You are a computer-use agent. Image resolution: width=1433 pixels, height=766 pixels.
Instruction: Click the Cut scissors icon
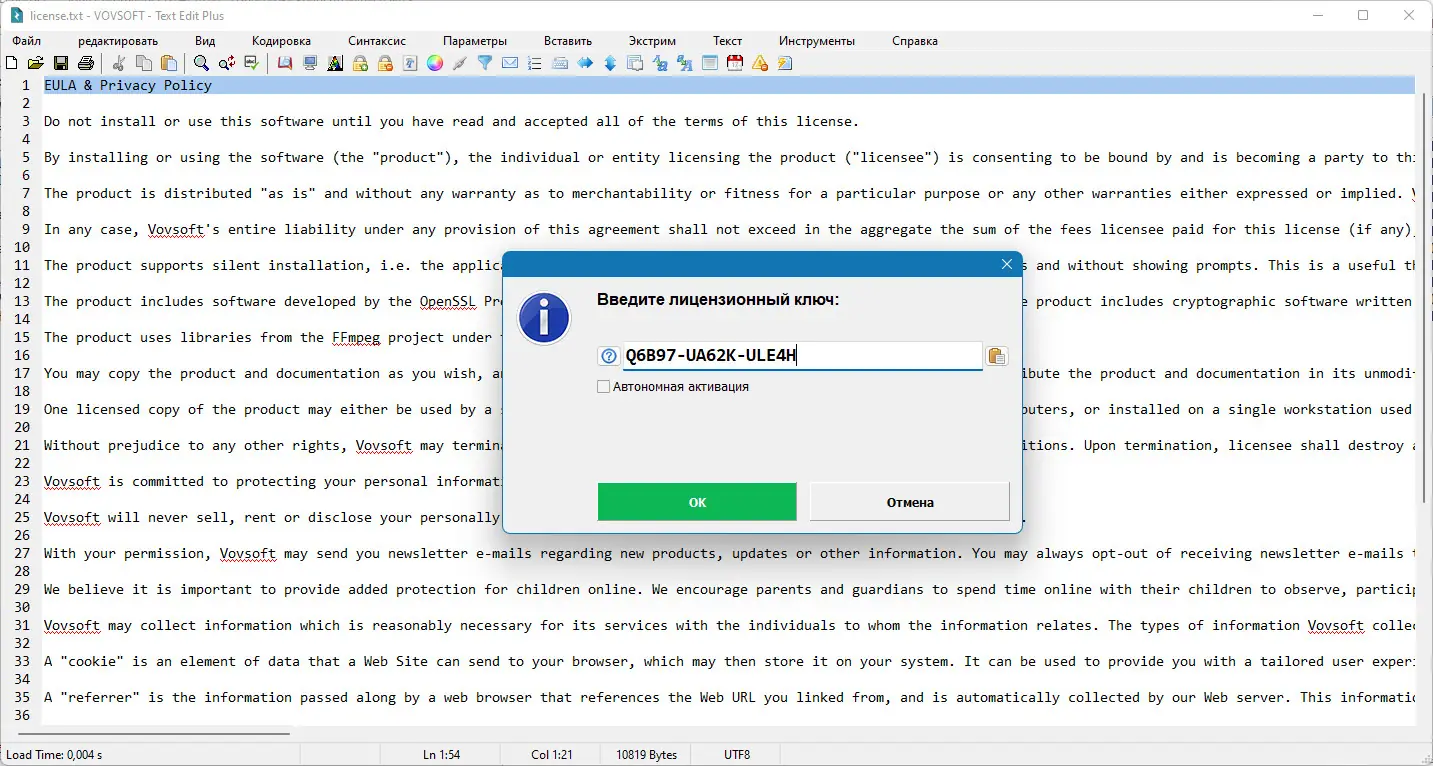tap(119, 63)
